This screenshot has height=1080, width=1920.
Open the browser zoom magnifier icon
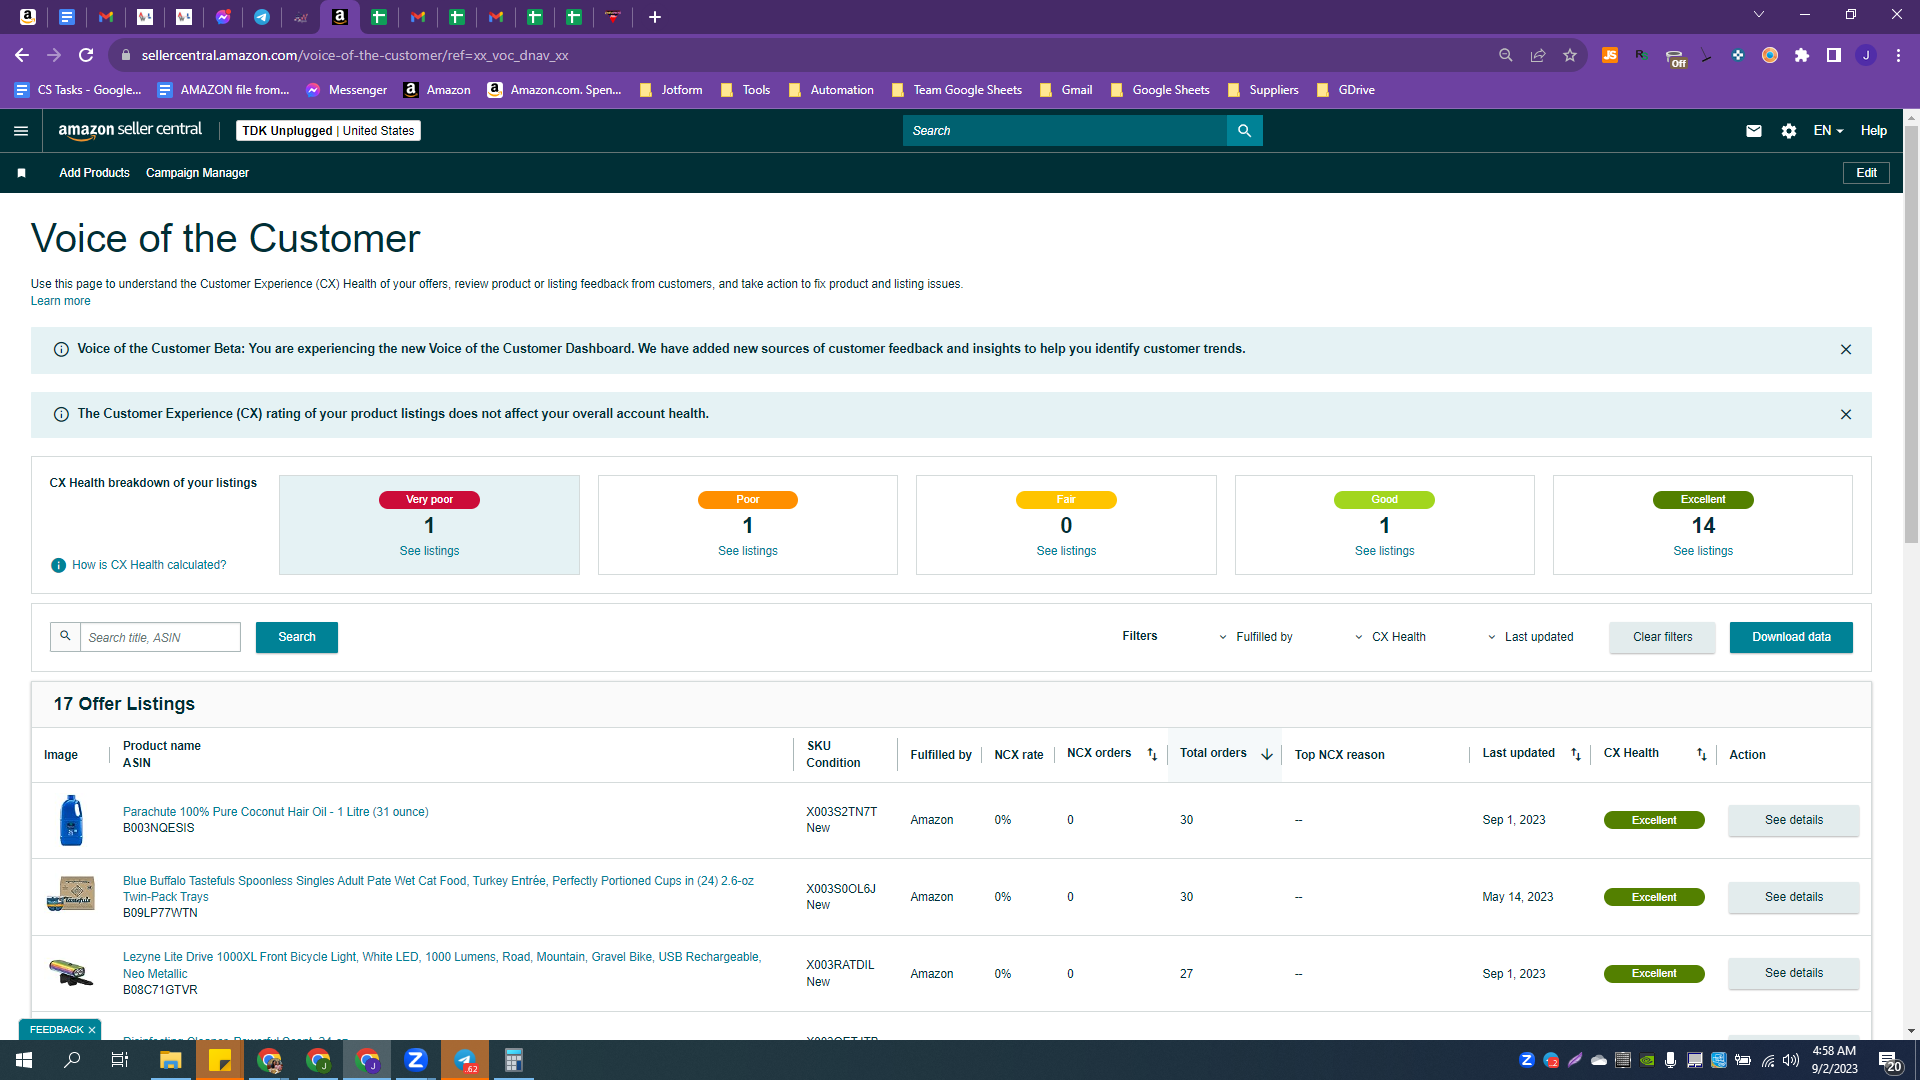tap(1506, 56)
